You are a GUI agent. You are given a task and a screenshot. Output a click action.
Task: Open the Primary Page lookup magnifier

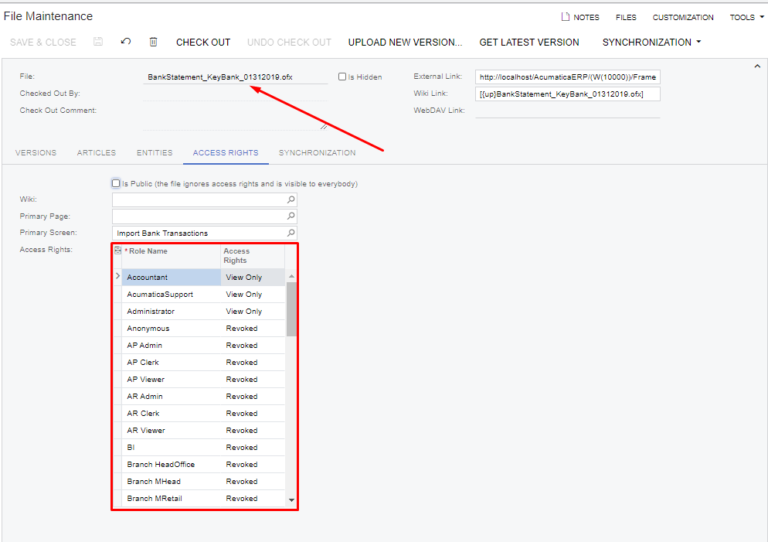pos(291,216)
